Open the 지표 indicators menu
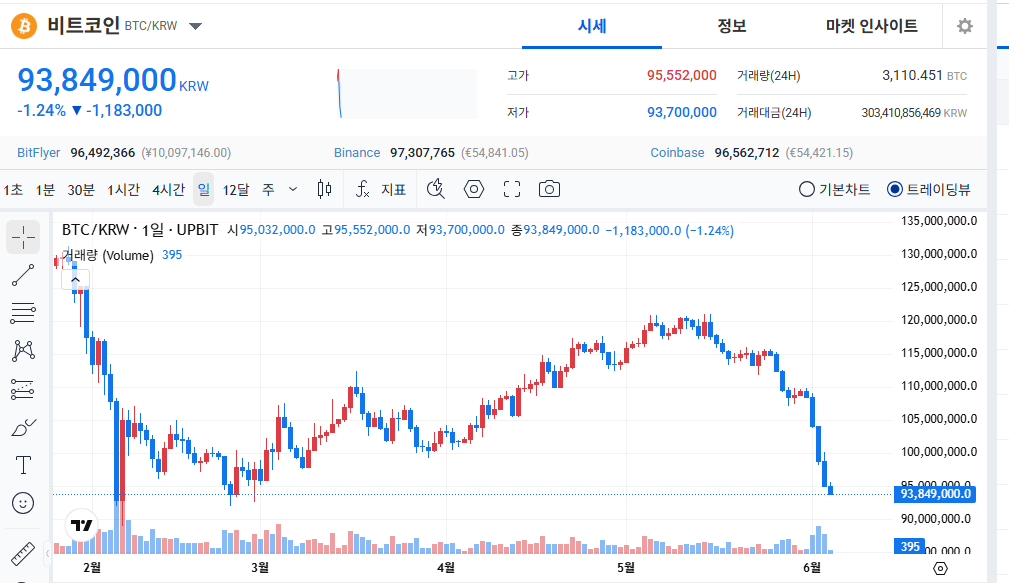 coord(381,189)
